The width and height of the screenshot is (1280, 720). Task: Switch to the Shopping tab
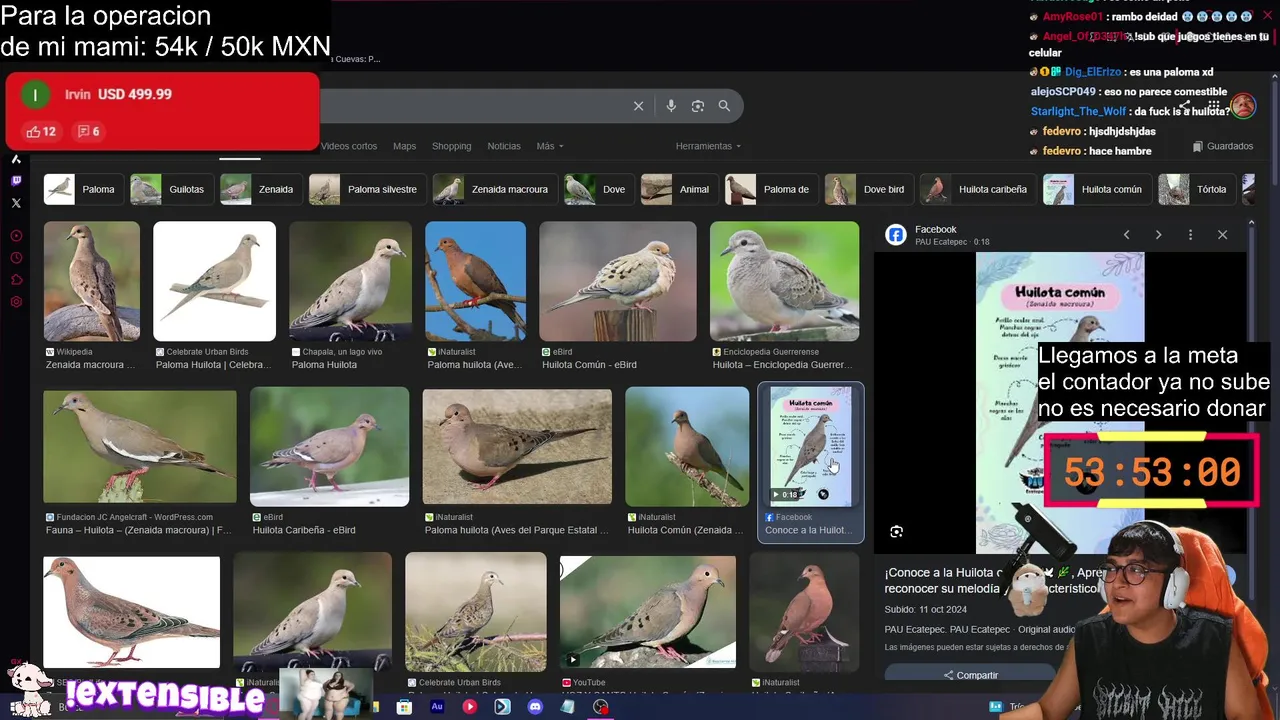coord(451,146)
